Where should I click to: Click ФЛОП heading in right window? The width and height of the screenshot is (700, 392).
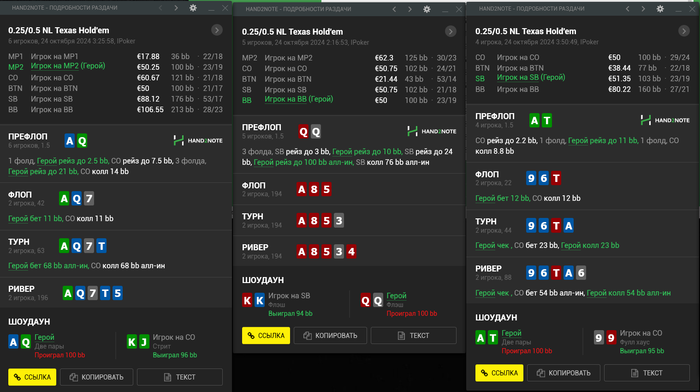[x=487, y=175]
